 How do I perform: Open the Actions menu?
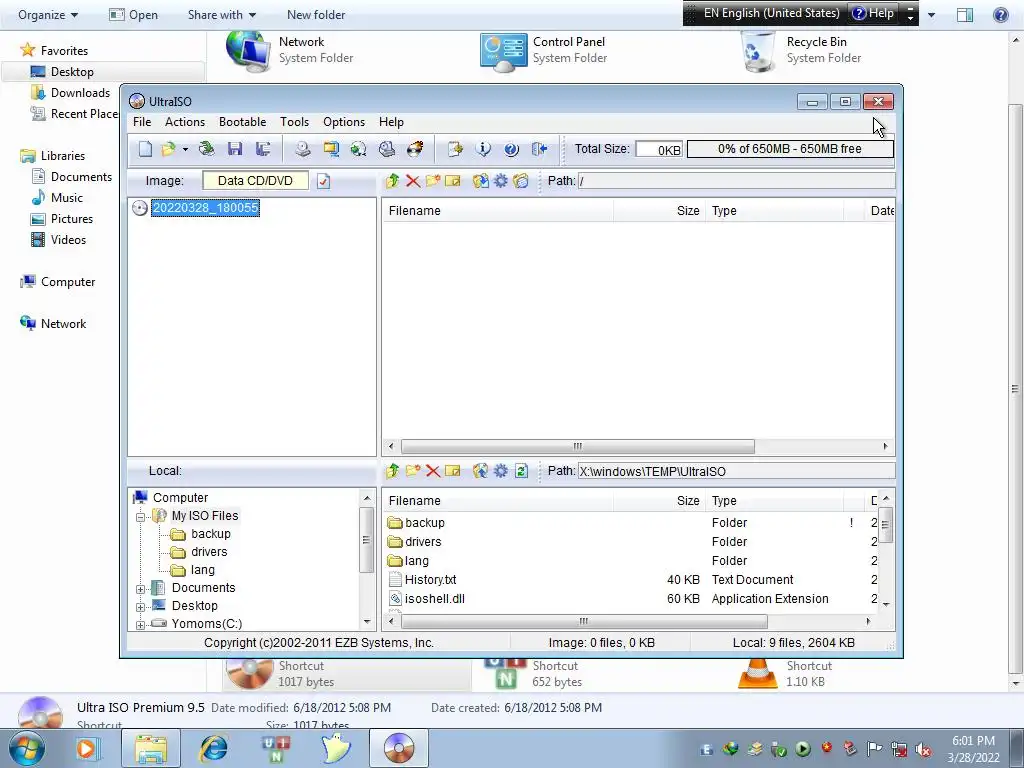(185, 122)
